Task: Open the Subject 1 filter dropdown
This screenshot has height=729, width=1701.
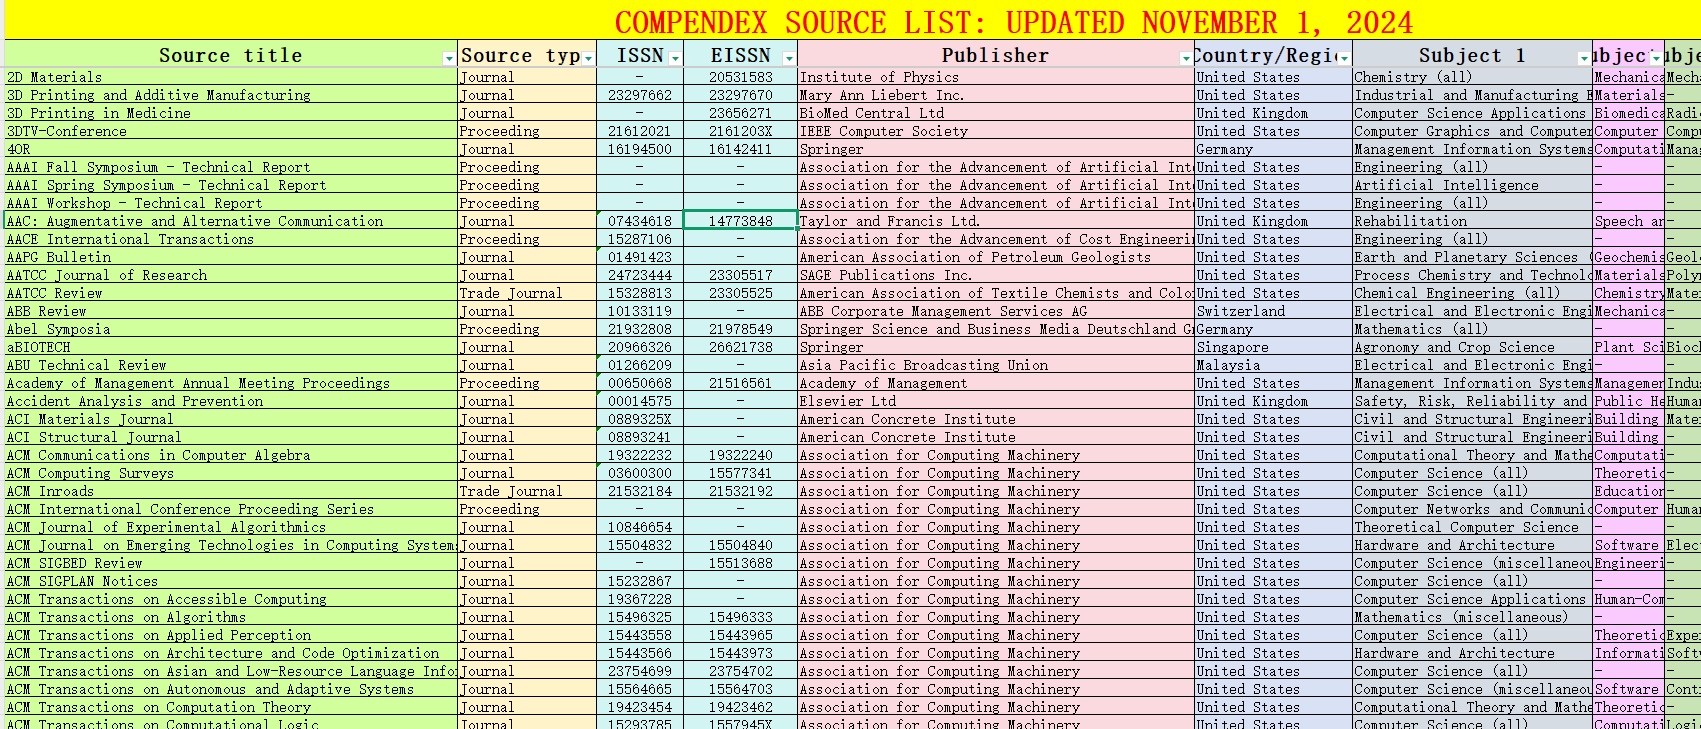Action: click(1583, 59)
